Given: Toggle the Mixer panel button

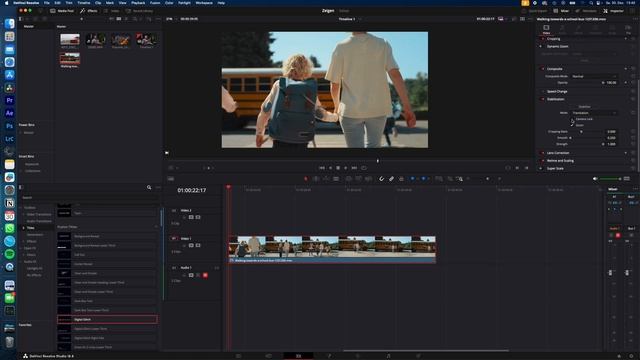Looking at the screenshot, I should point(561,11).
